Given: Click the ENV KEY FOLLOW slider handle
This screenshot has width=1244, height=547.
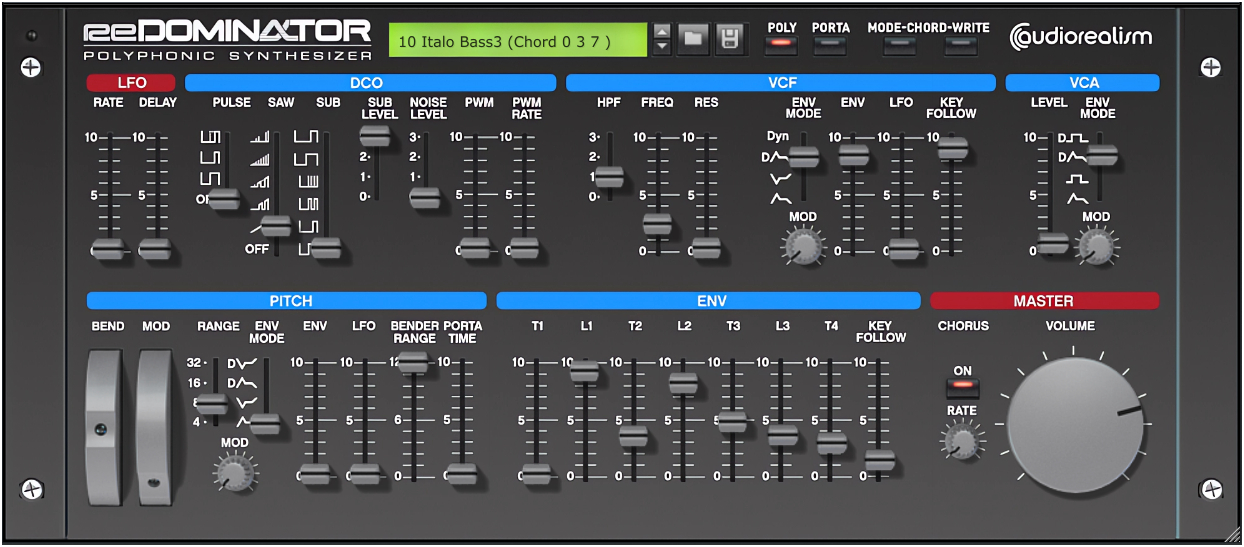Looking at the screenshot, I should [x=880, y=459].
